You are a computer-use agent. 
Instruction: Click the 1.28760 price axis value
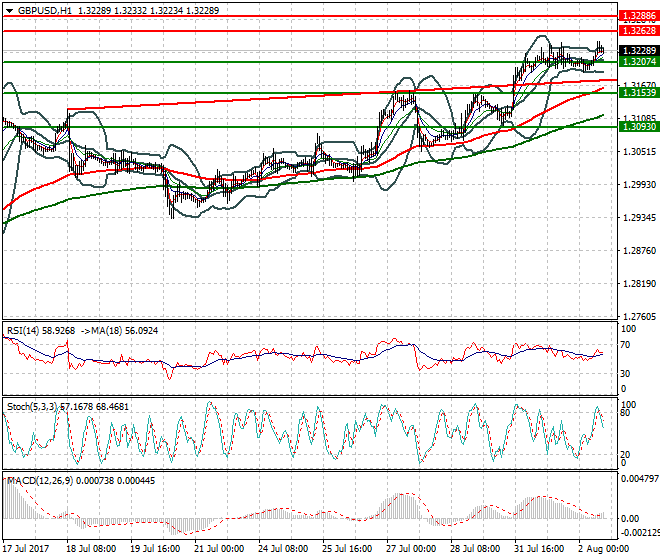pos(639,251)
